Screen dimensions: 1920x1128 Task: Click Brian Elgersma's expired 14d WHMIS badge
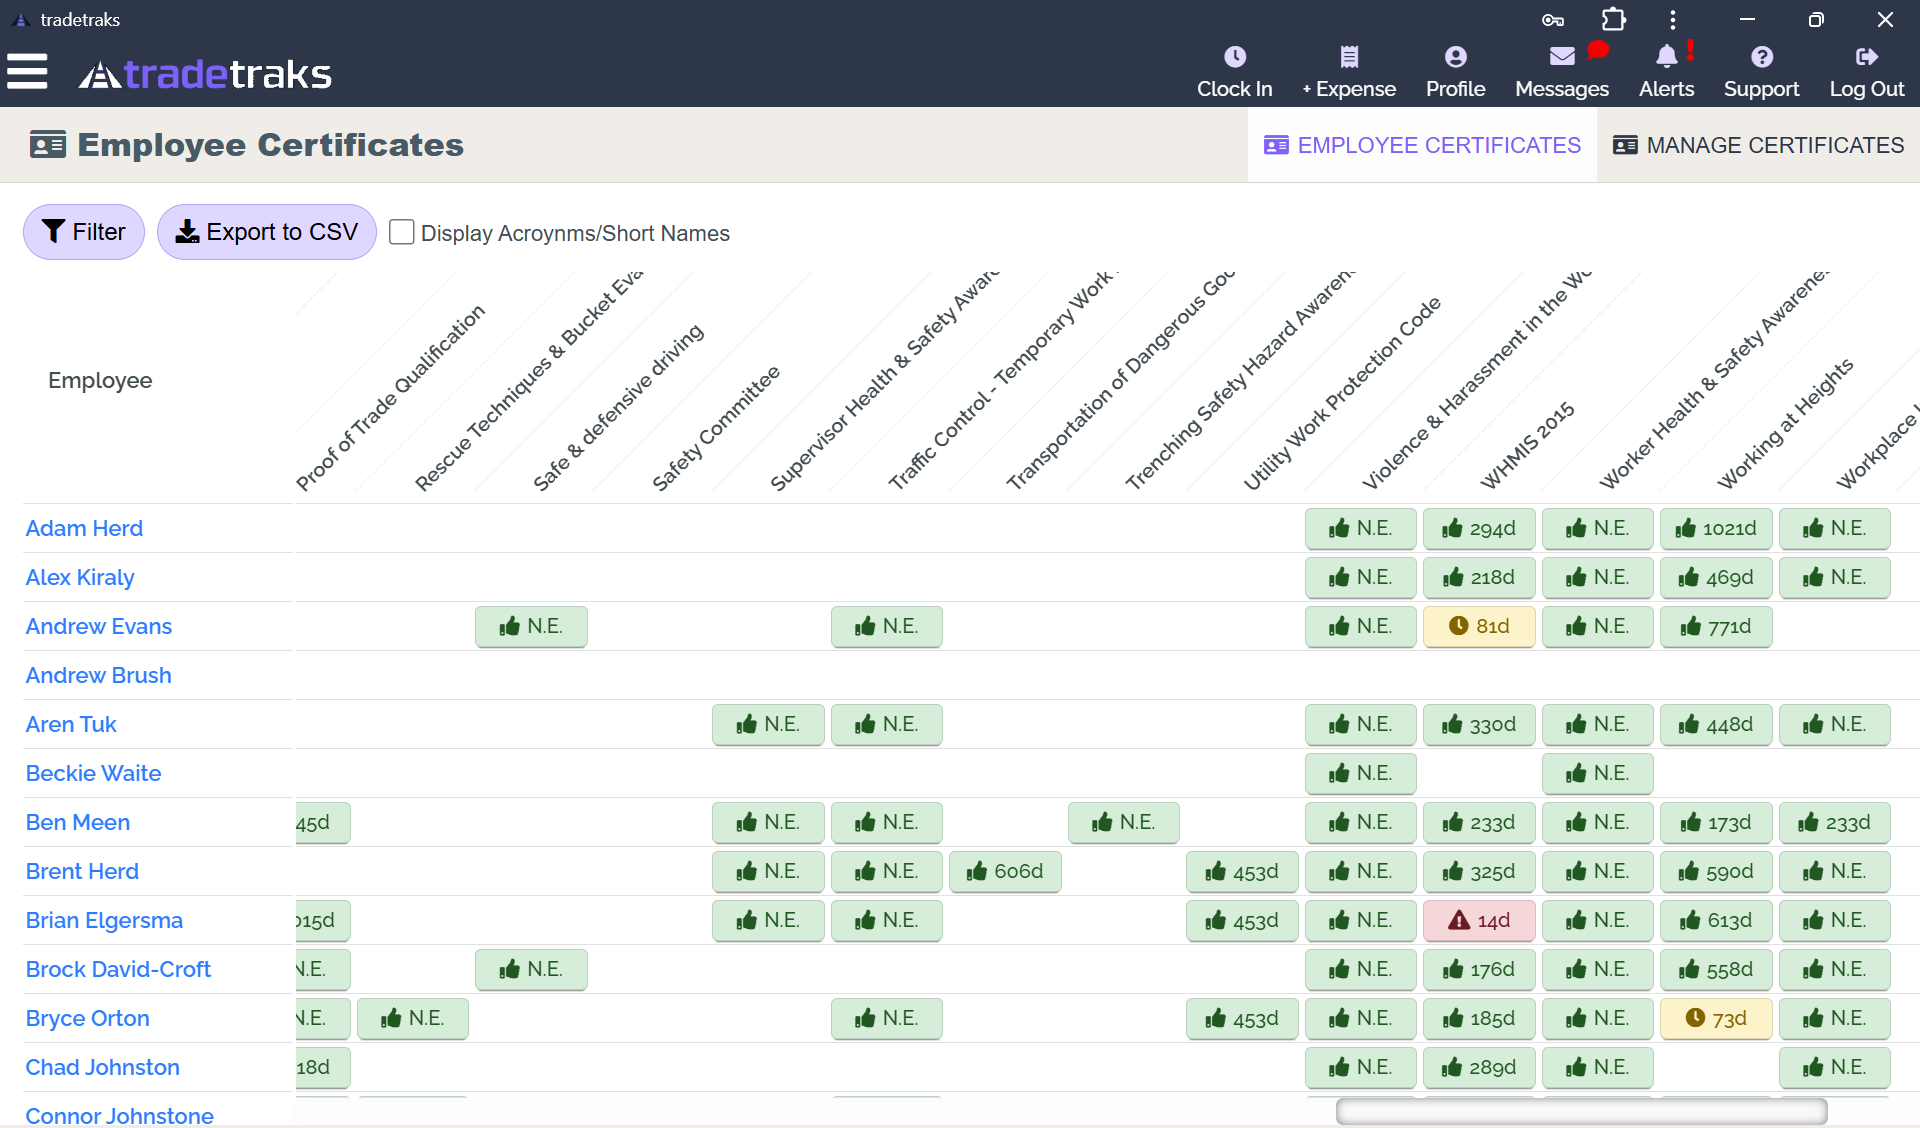click(x=1479, y=920)
